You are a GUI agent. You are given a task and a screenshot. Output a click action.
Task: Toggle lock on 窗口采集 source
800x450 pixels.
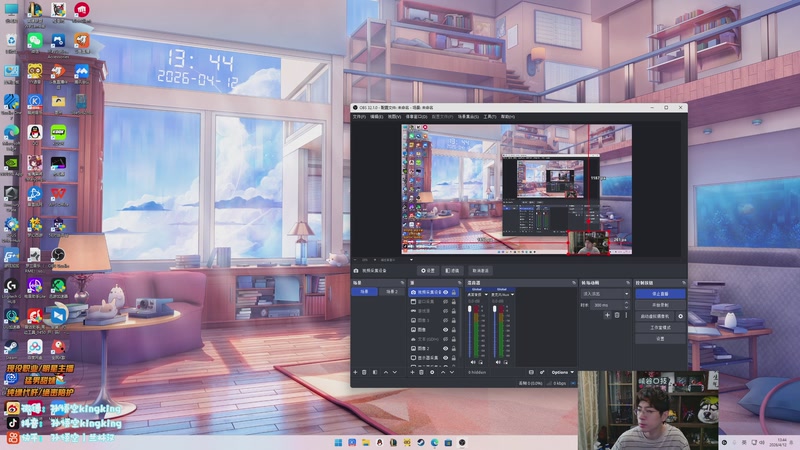454,302
